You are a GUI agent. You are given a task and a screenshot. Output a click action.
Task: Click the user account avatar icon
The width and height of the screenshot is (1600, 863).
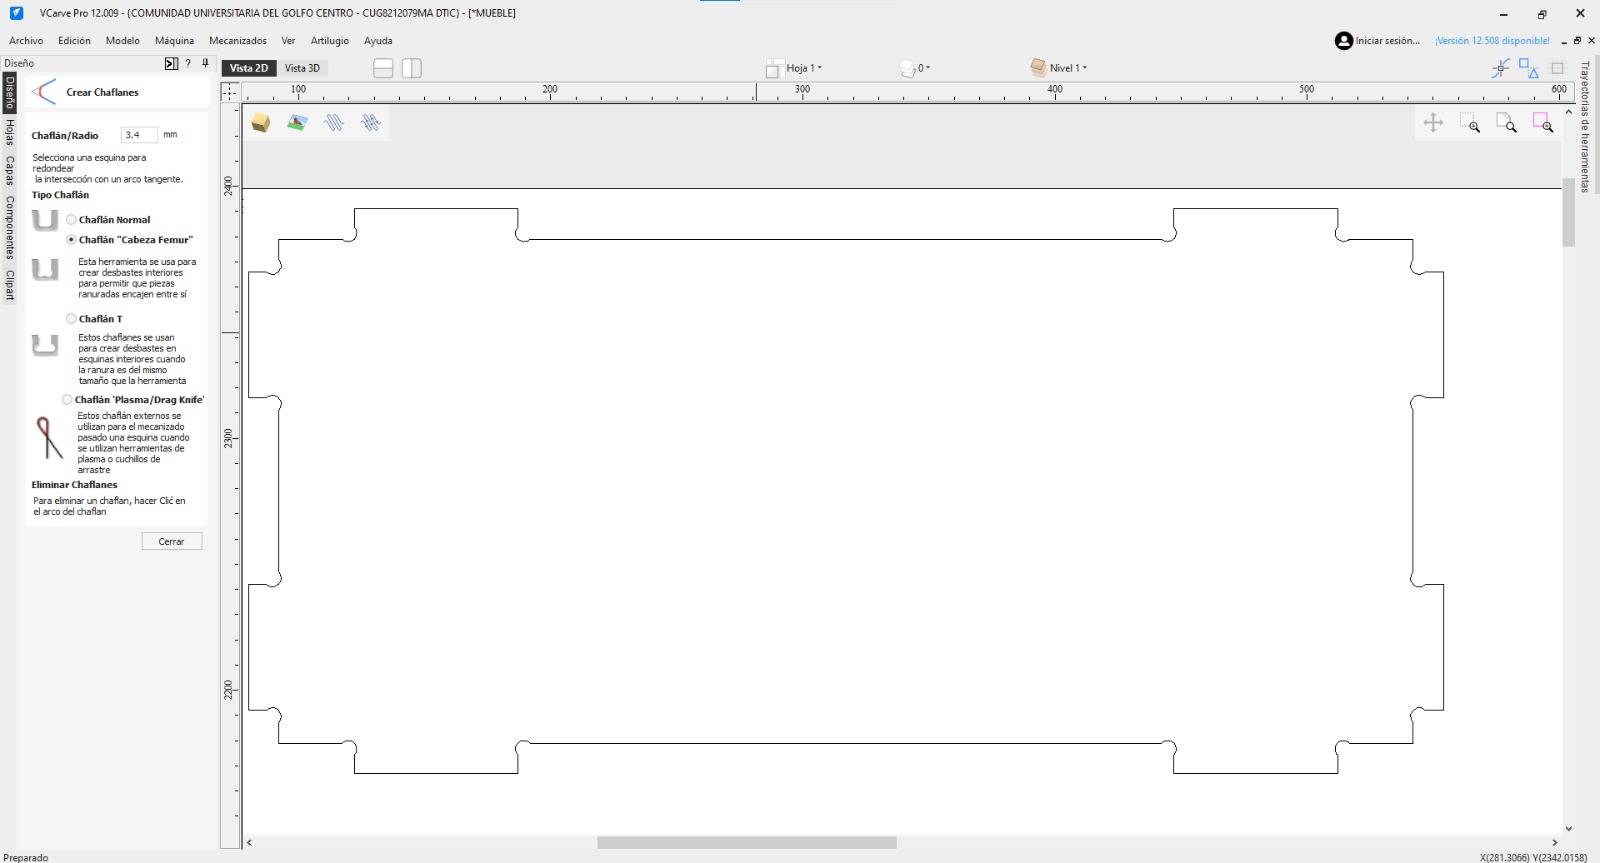(1344, 41)
